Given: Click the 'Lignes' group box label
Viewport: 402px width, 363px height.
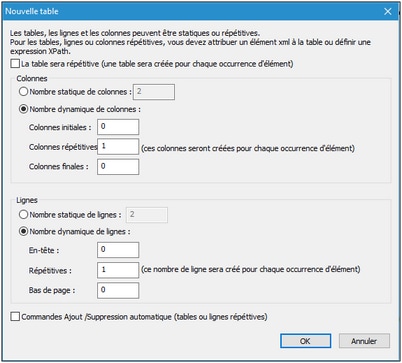Looking at the screenshot, I should [x=27, y=200].
